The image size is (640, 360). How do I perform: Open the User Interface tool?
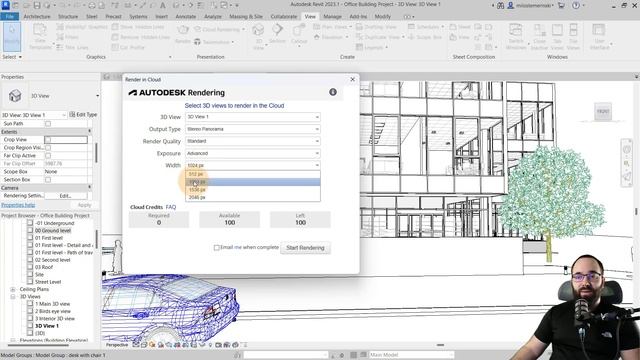pos(599,37)
